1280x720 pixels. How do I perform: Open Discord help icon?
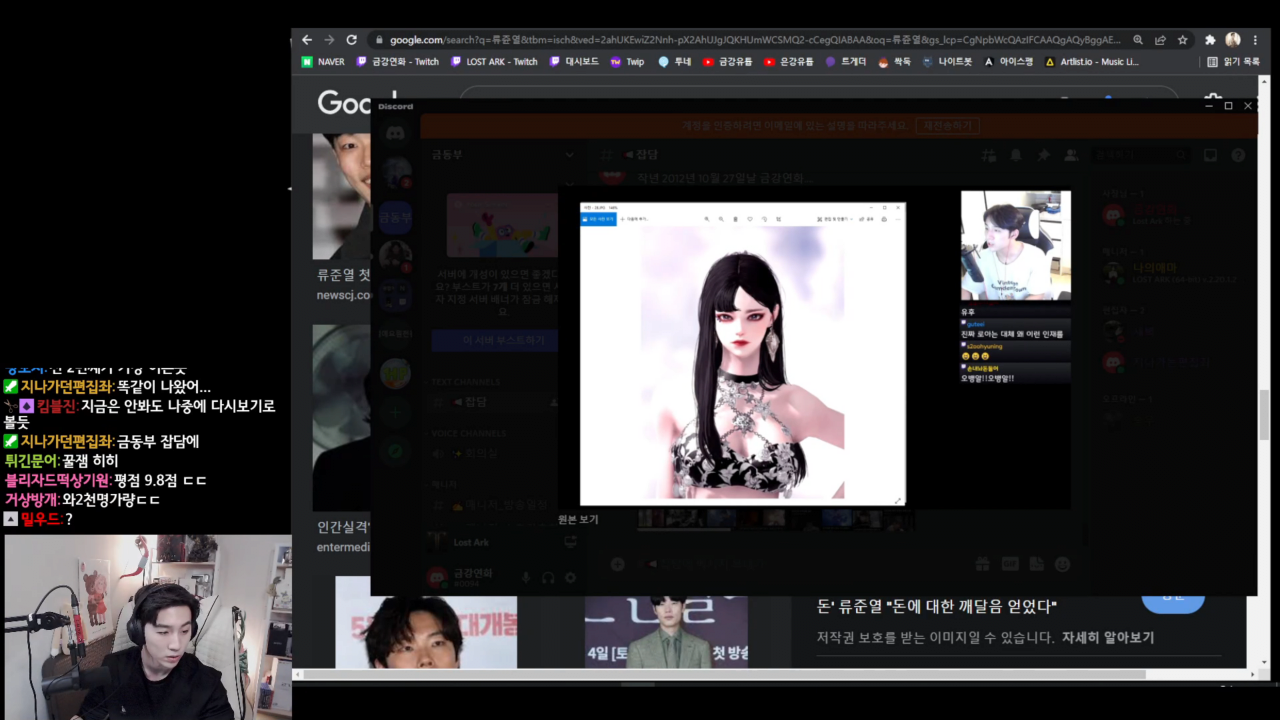[x=1238, y=155]
